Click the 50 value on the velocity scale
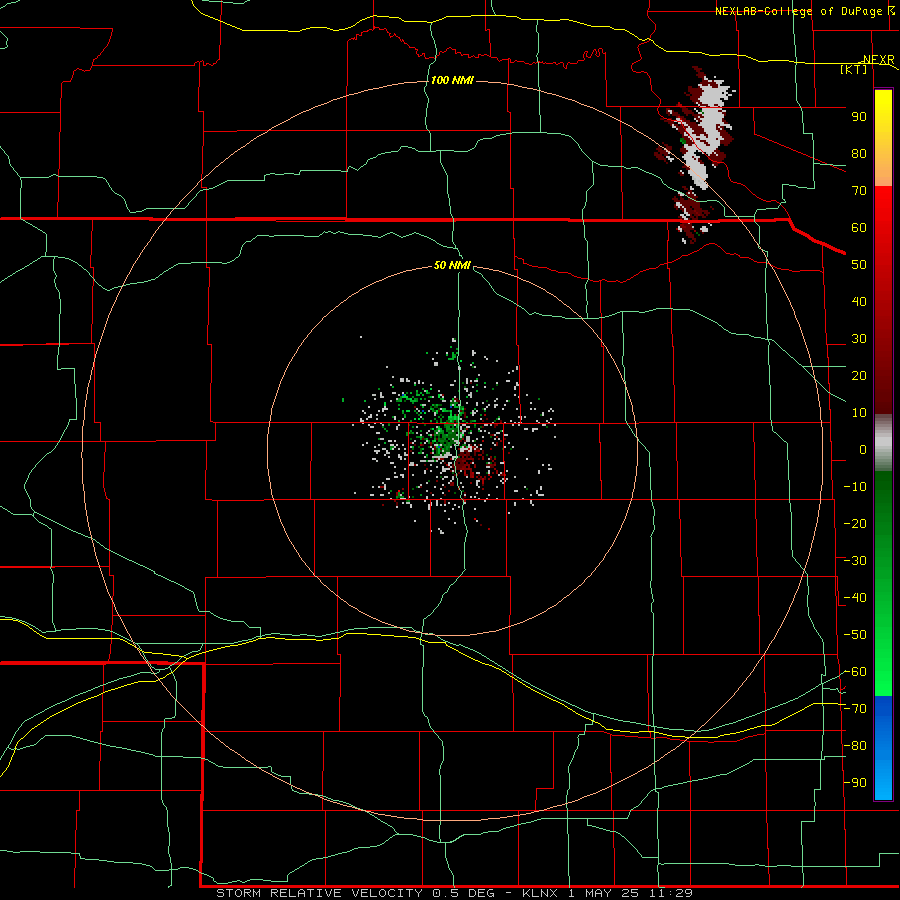The height and width of the screenshot is (900, 900). click(859, 265)
